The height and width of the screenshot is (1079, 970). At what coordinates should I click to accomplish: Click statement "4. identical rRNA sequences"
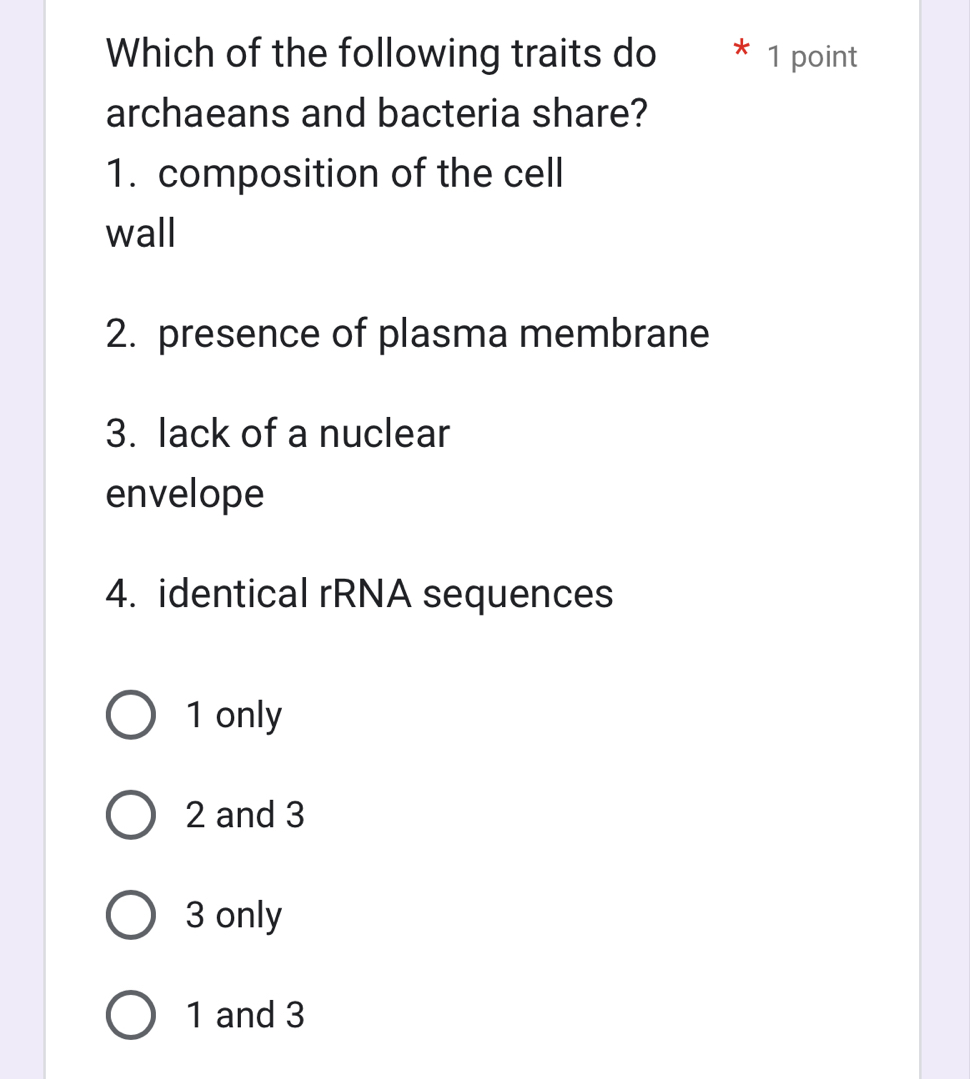359,594
